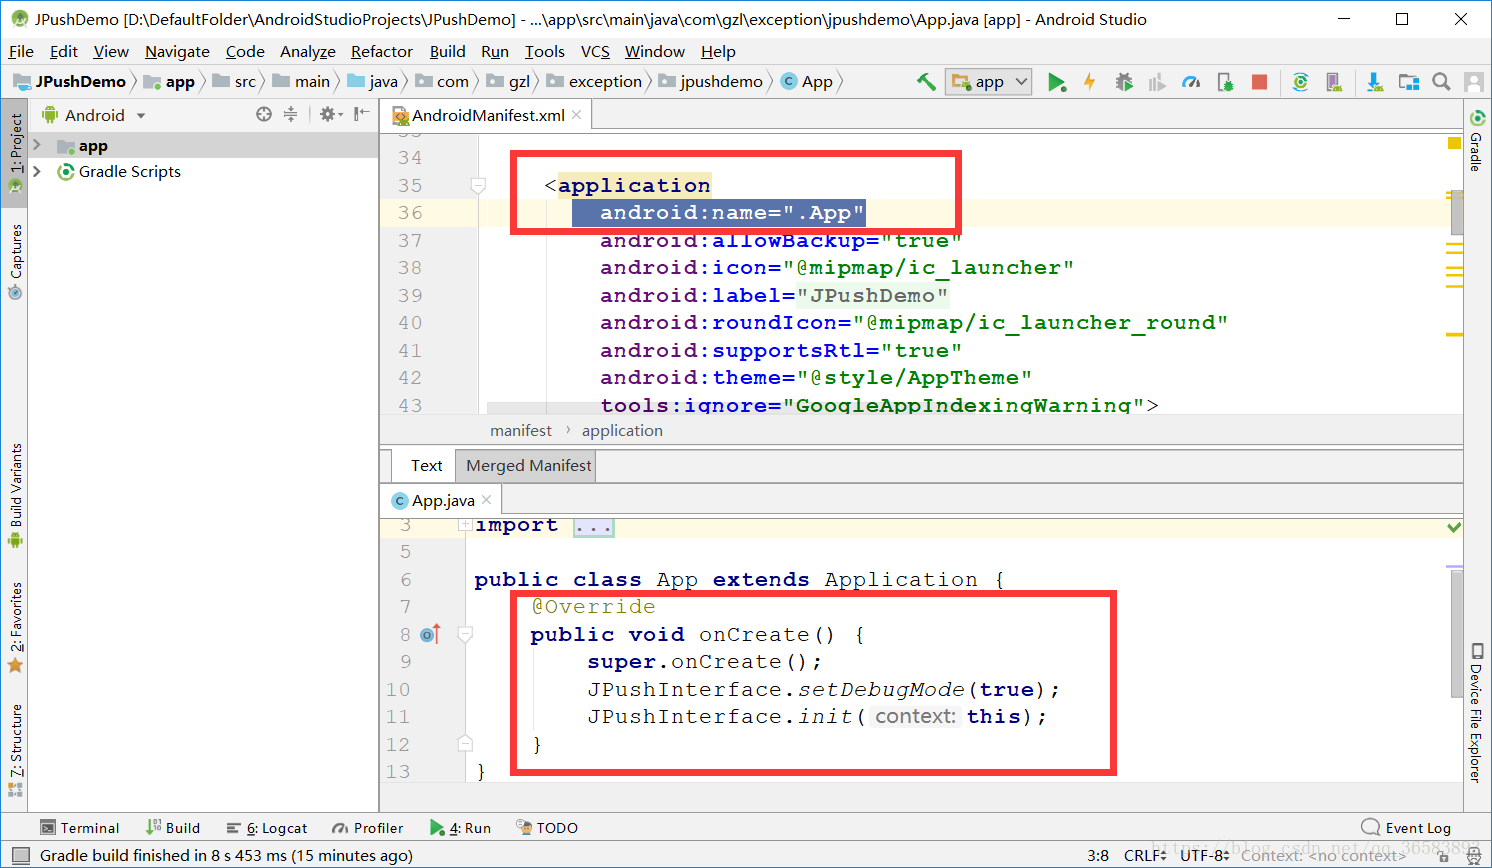Open the profiler gauge icon
Screen dimensions: 1492x868
click(1191, 82)
